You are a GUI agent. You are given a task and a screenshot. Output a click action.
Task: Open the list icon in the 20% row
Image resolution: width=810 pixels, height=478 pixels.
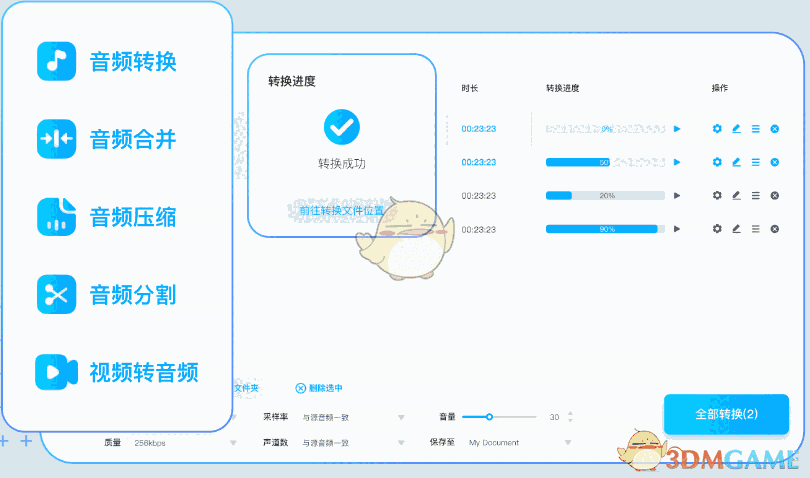756,195
